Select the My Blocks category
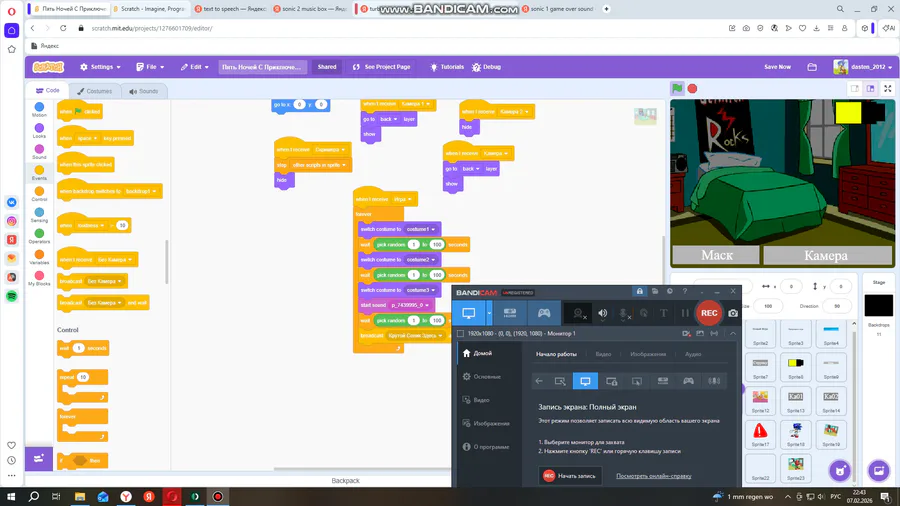This screenshot has height=506, width=900. coord(39,278)
